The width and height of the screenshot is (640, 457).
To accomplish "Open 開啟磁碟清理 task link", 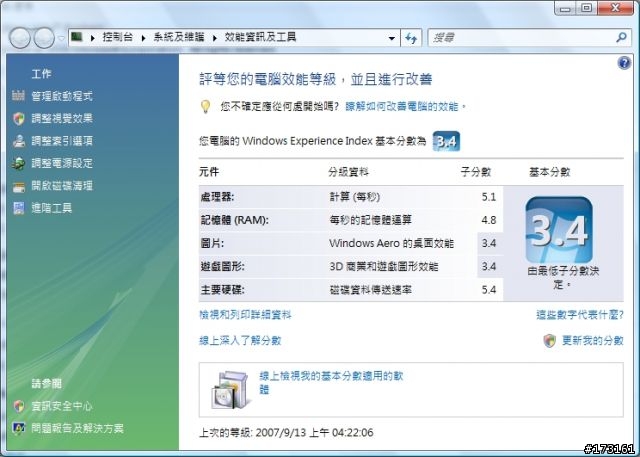I will tap(62, 186).
